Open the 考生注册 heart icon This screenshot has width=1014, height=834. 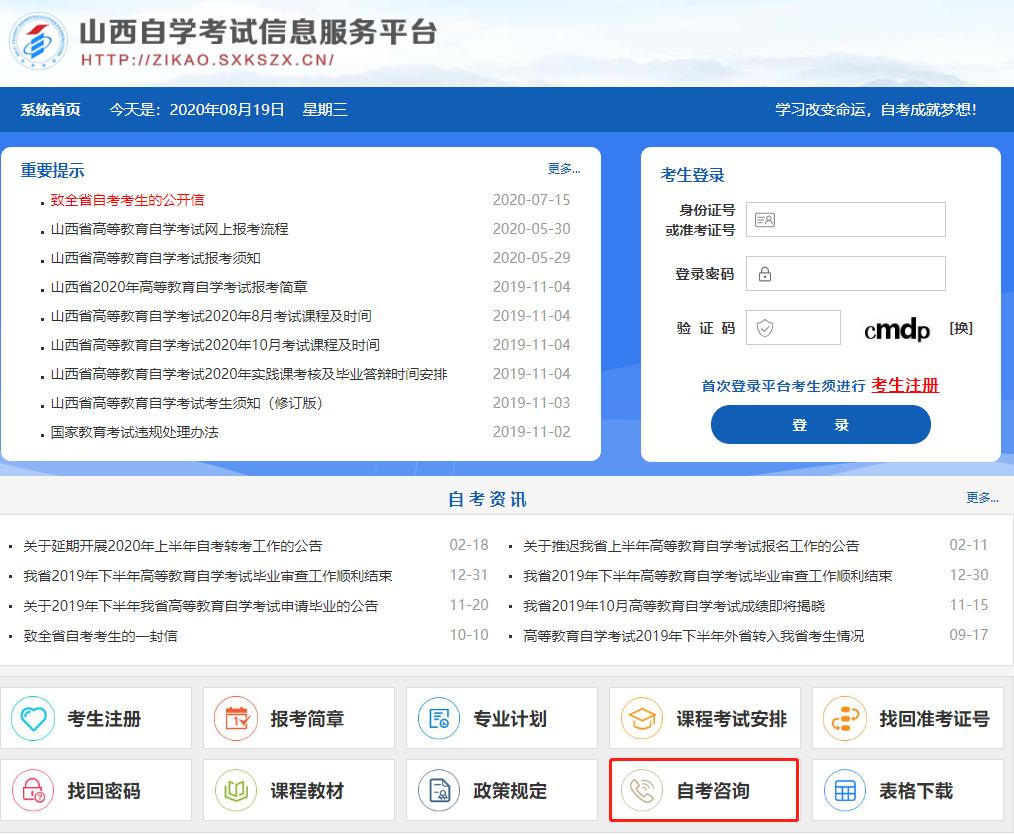click(x=33, y=717)
